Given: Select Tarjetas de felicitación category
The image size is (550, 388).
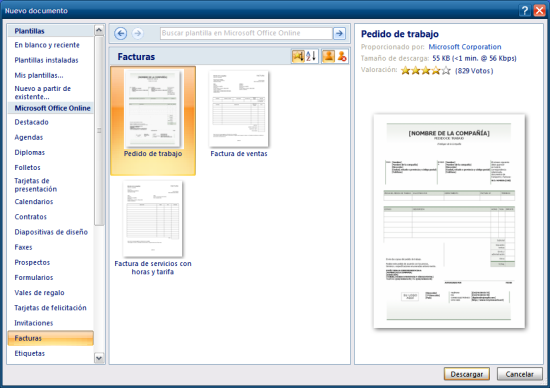Looking at the screenshot, I should [51, 307].
